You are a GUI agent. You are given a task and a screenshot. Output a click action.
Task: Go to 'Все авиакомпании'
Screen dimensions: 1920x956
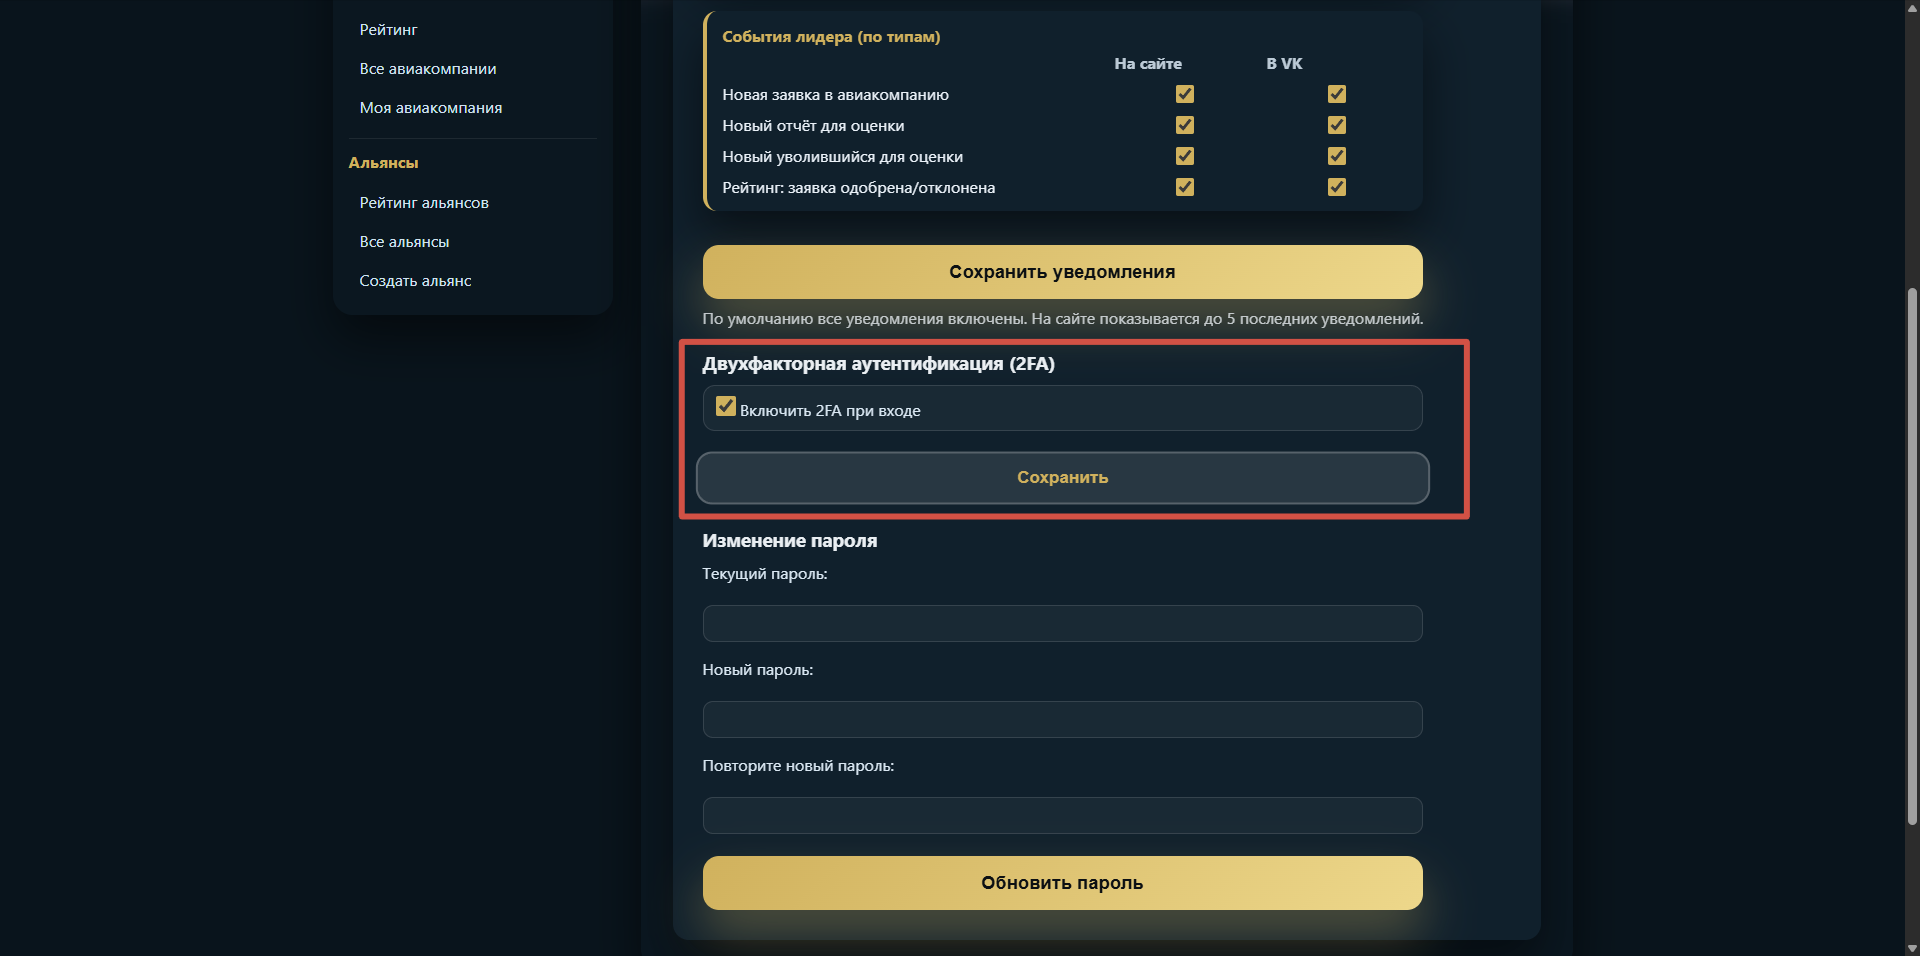(x=428, y=68)
